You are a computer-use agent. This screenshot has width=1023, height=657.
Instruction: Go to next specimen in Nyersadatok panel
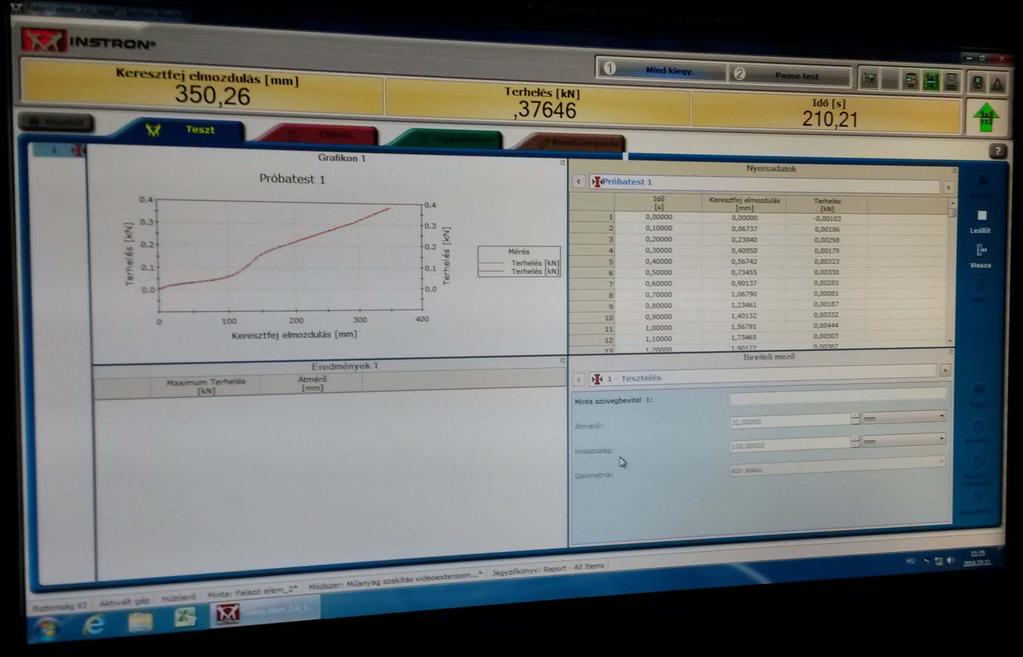[x=948, y=187]
